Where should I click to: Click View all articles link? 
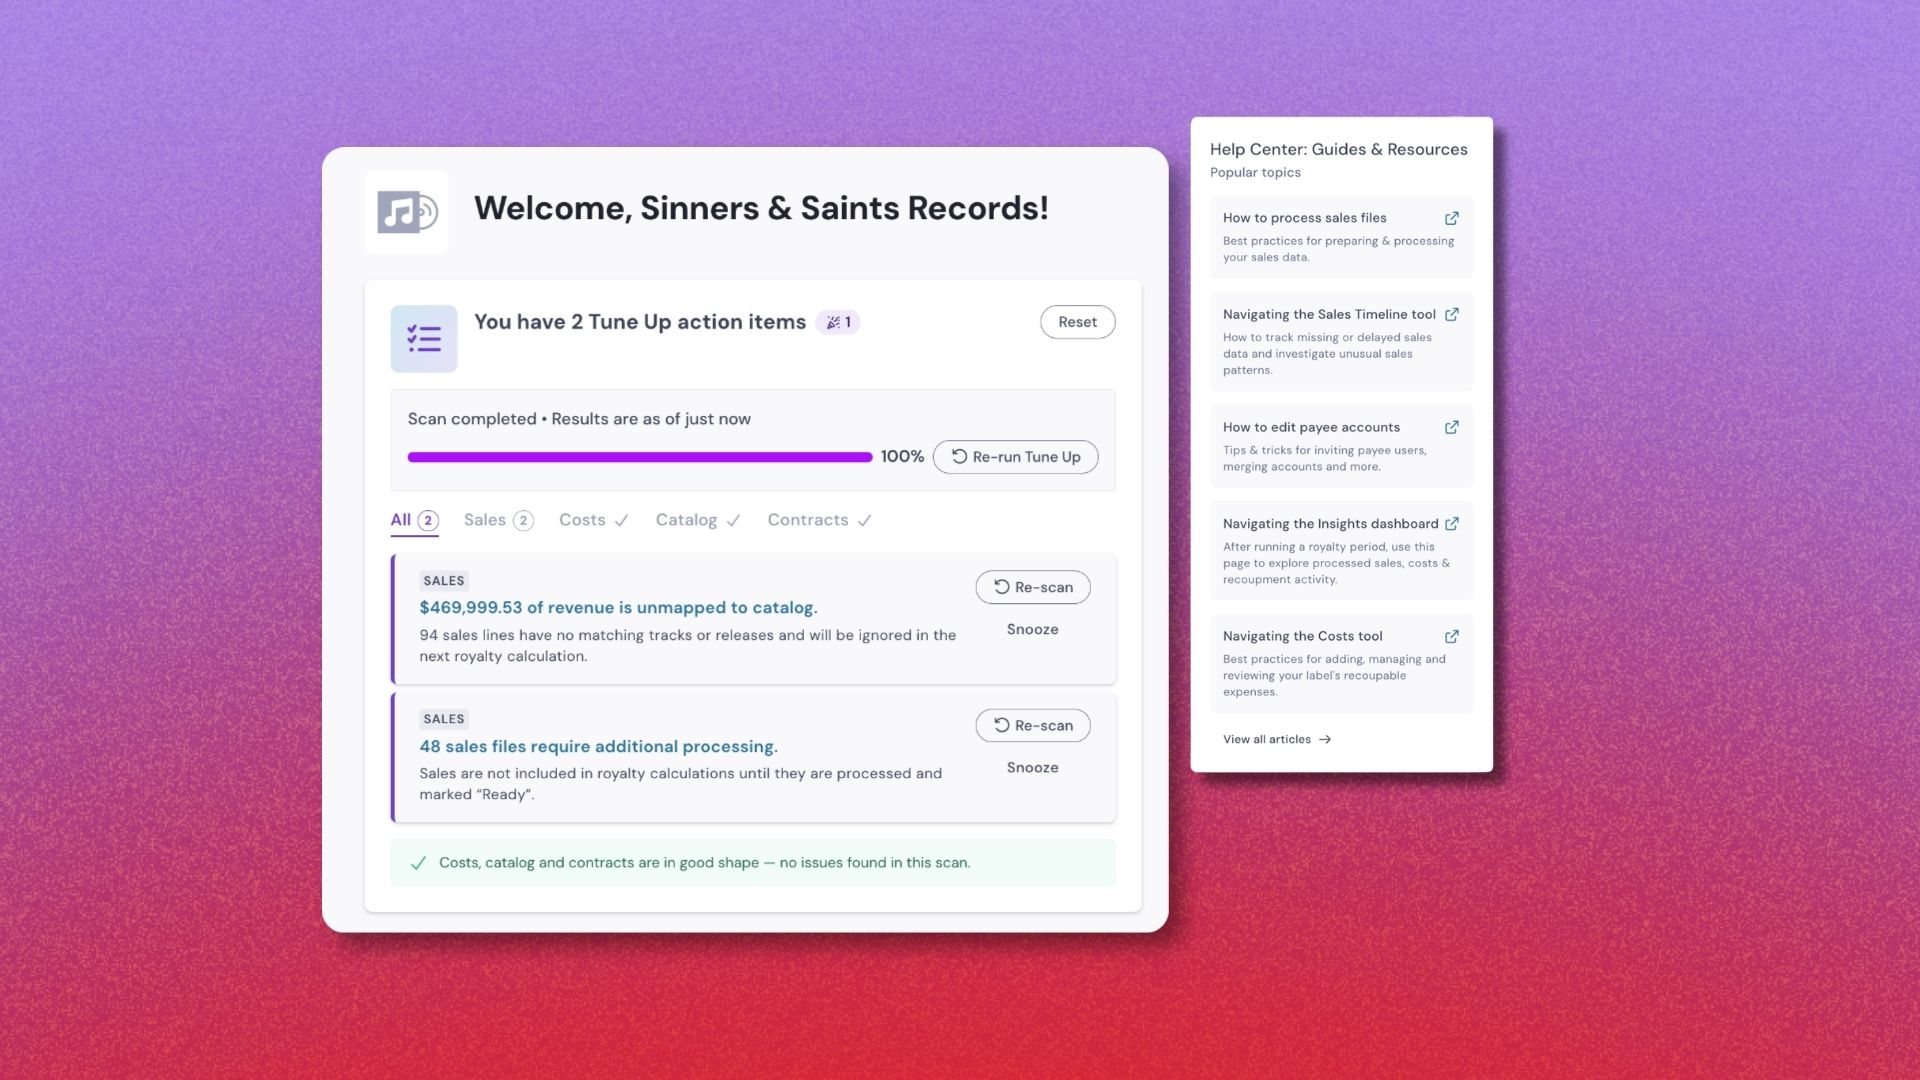pos(1277,740)
